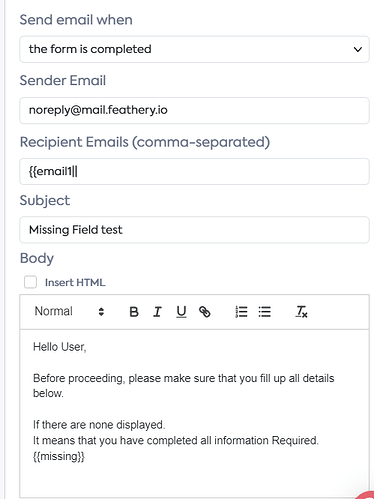
Task: Click the {{missing}} placeholder in body
Action: 59,456
